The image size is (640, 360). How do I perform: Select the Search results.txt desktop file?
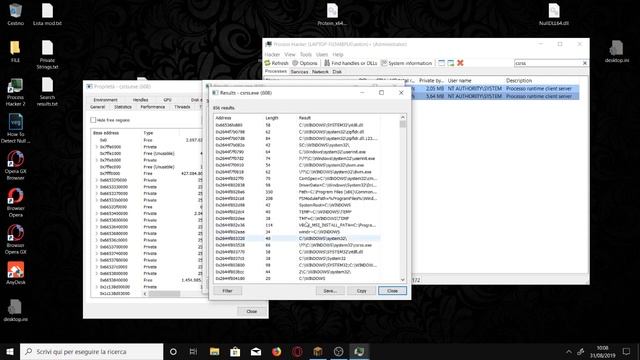[47, 92]
